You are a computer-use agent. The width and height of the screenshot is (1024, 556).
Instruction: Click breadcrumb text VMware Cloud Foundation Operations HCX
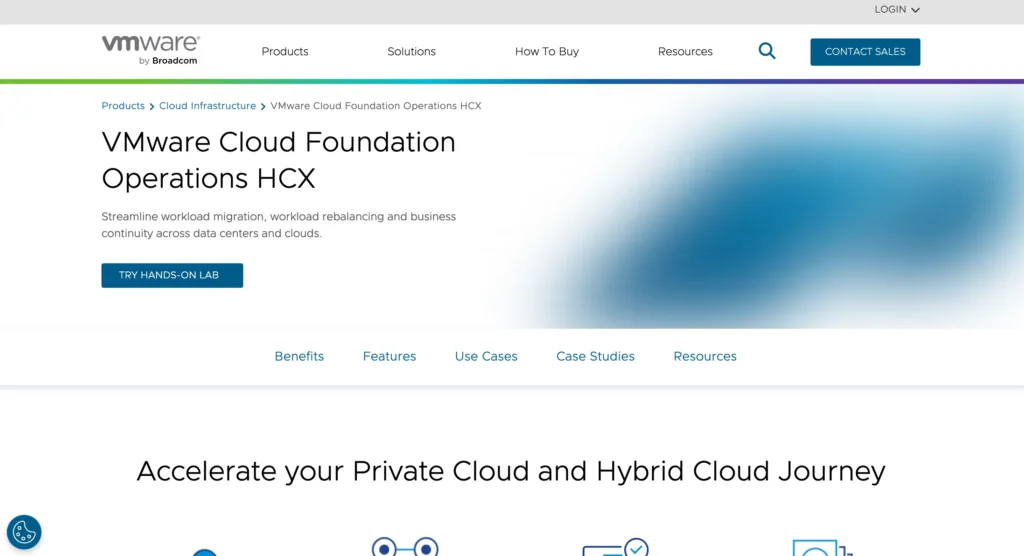coord(376,106)
